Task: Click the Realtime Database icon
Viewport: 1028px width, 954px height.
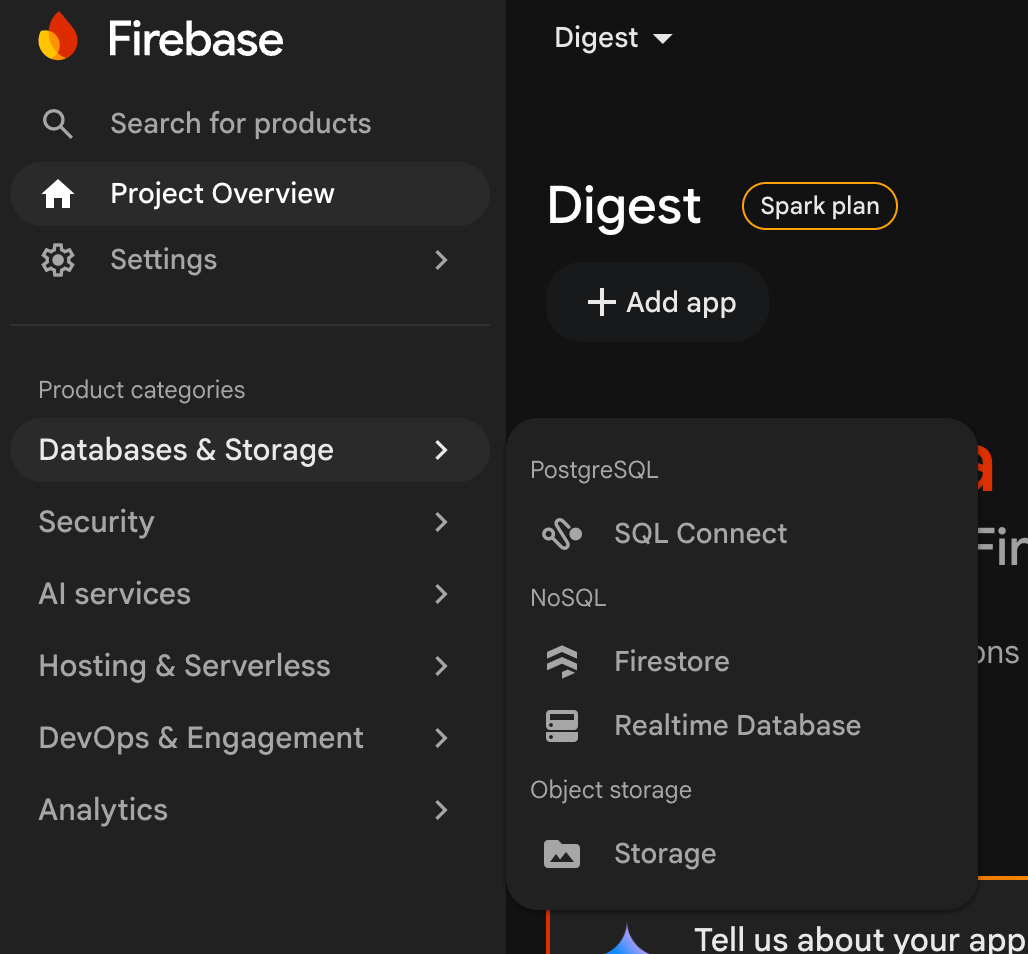Action: pyautogui.click(x=562, y=726)
